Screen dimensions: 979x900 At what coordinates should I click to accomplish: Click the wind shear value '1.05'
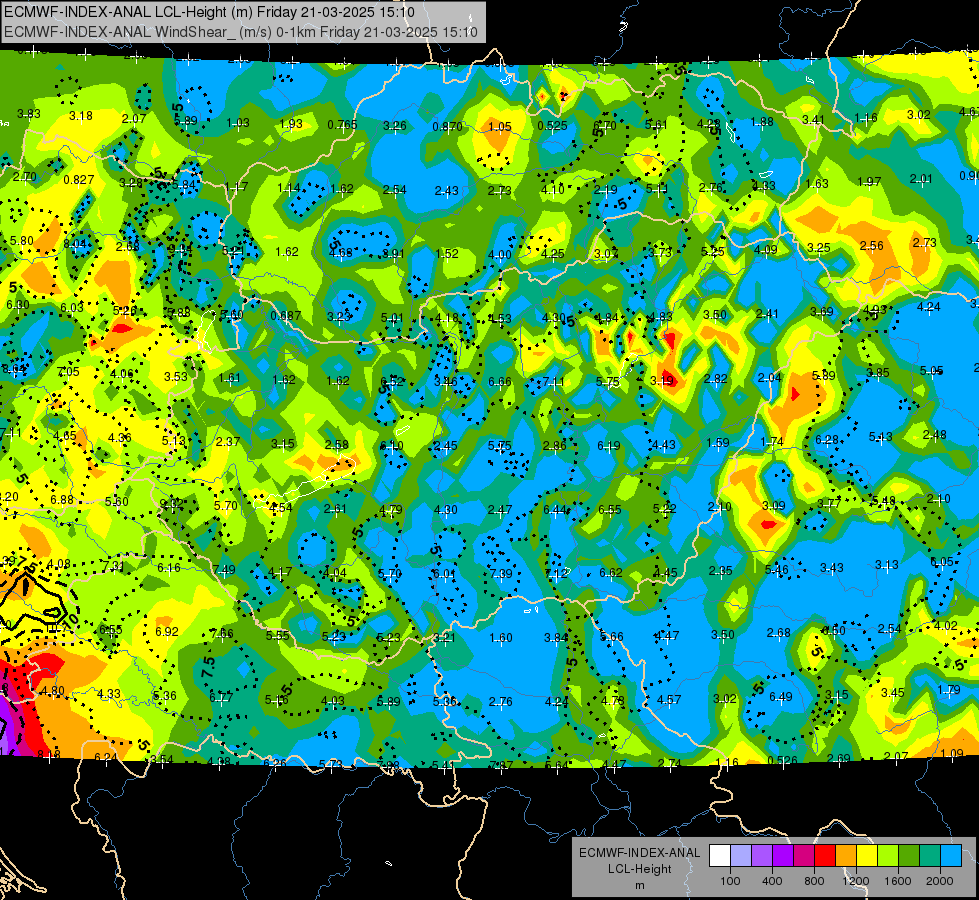tap(499, 127)
